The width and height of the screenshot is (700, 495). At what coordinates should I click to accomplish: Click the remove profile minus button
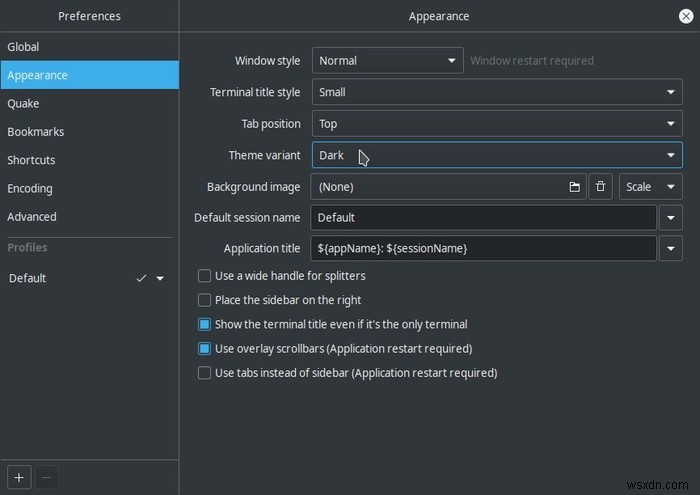coord(46,477)
